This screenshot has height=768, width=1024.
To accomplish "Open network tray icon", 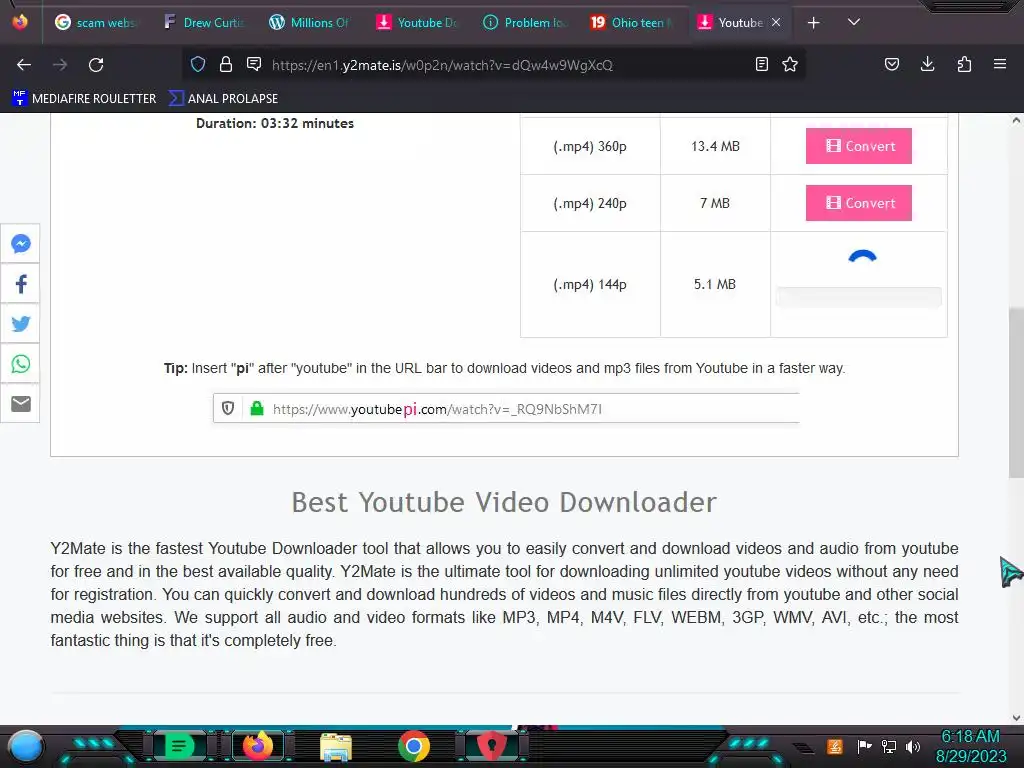I will click(x=889, y=746).
